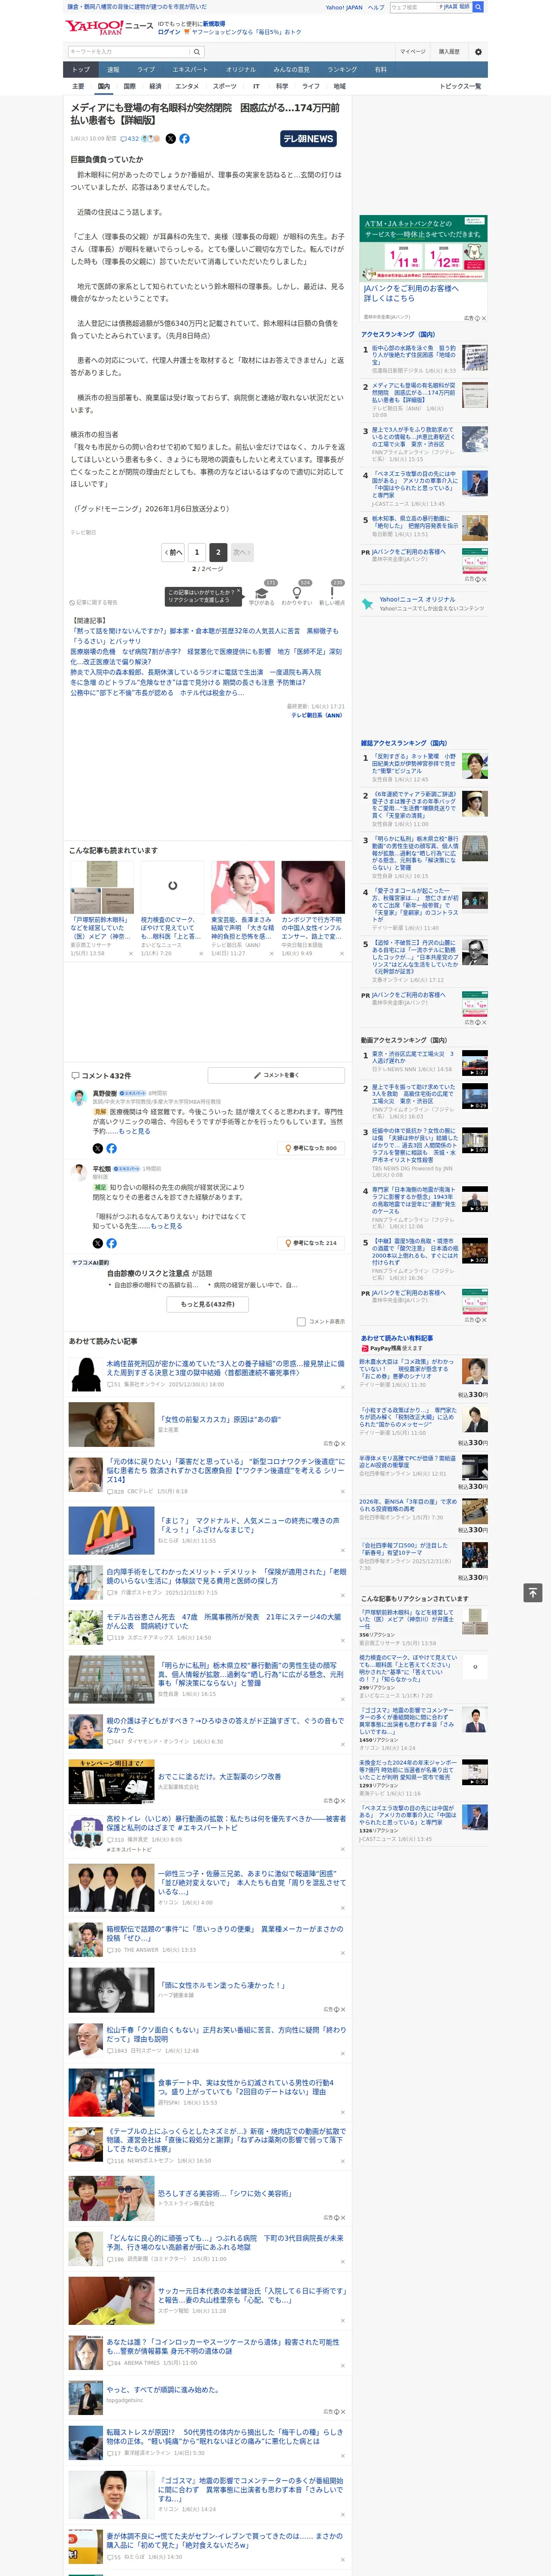Screen dimensions: 551x2576
Task: Mark 真野俊樹's comment 参考になった 800
Action: [x=311, y=1148]
